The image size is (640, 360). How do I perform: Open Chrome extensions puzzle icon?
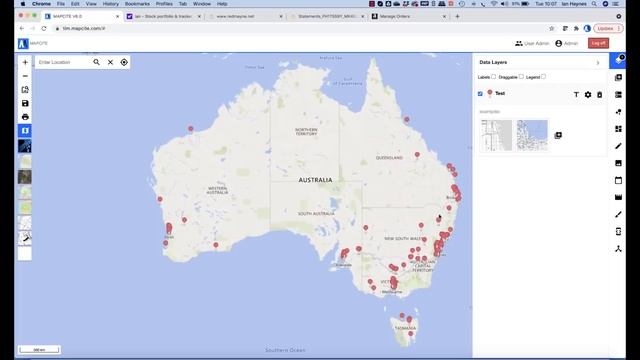(x=576, y=28)
